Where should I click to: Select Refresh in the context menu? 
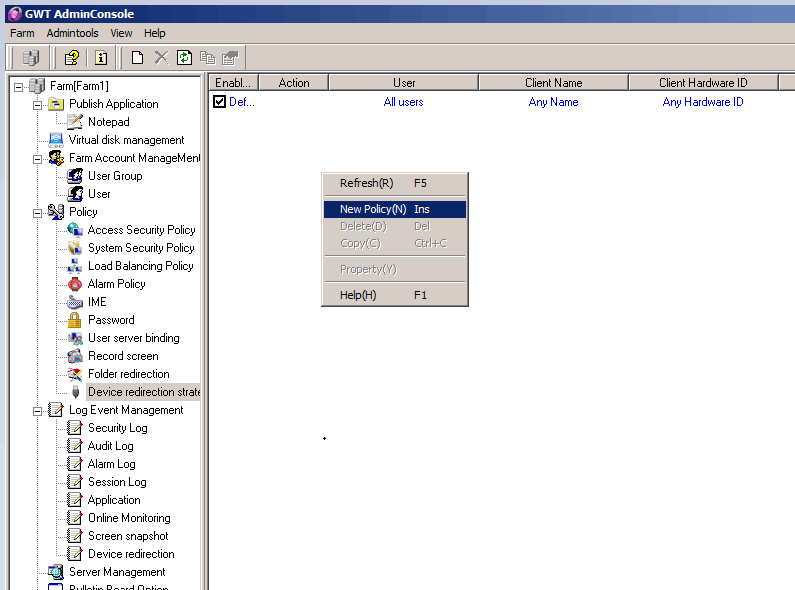tap(366, 183)
